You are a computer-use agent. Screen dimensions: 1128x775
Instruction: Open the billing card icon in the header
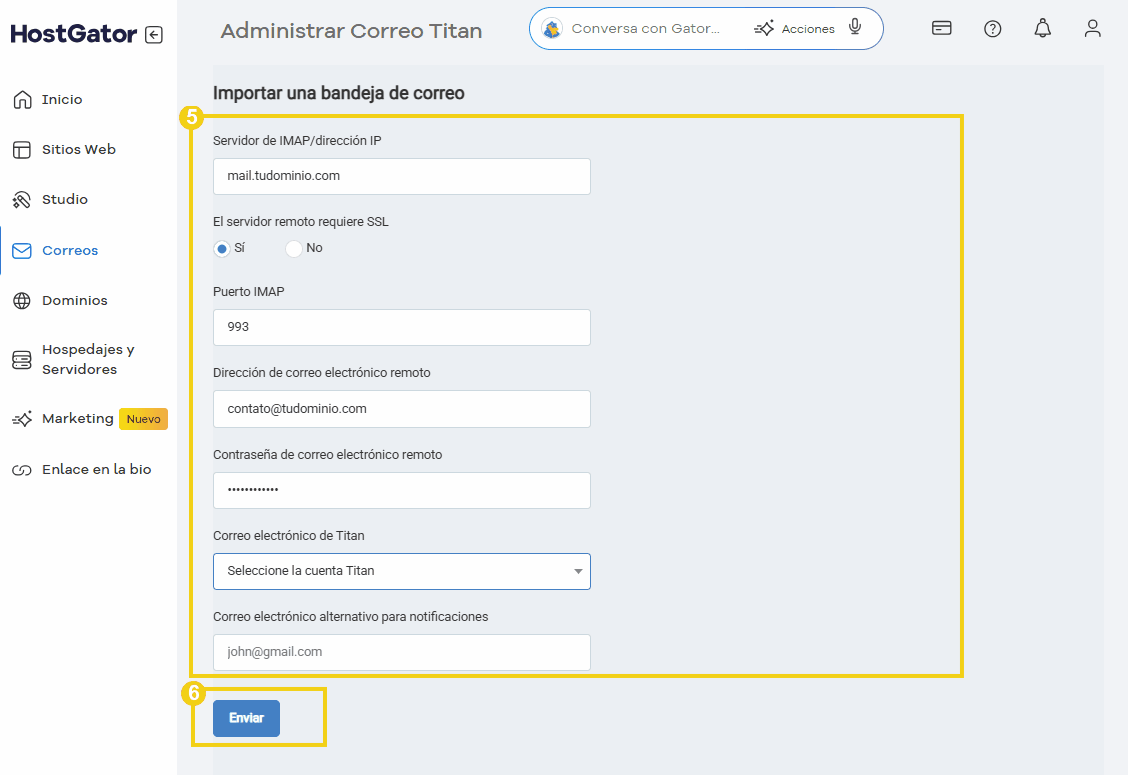click(x=941, y=28)
